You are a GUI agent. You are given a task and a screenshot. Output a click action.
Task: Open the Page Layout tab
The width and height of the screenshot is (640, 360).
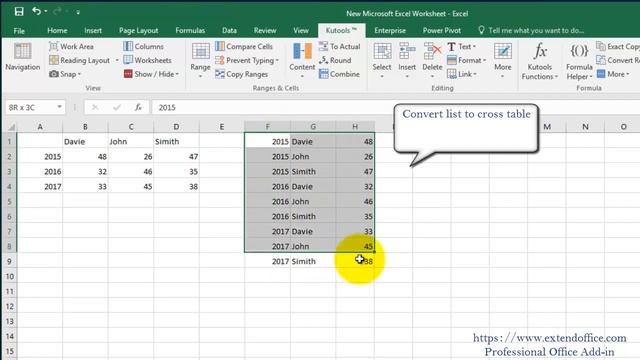click(138, 31)
